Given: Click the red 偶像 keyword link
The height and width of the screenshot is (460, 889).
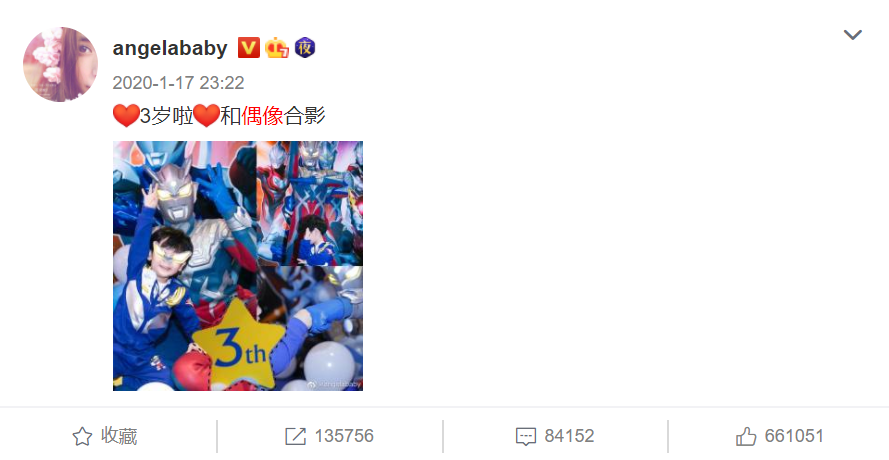Looking at the screenshot, I should point(263,116).
